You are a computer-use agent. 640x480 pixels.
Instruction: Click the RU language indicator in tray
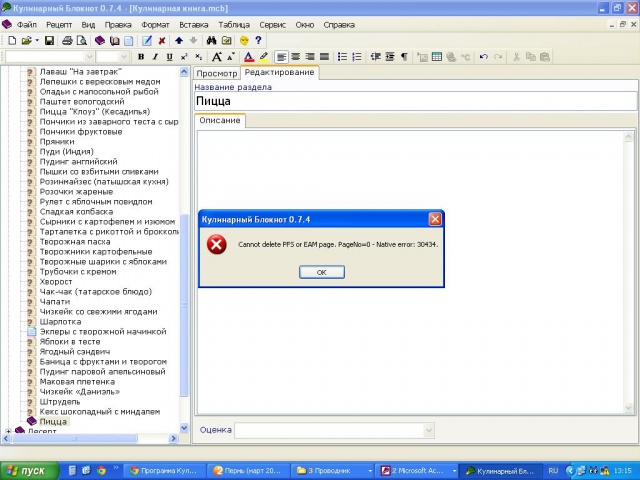(553, 471)
